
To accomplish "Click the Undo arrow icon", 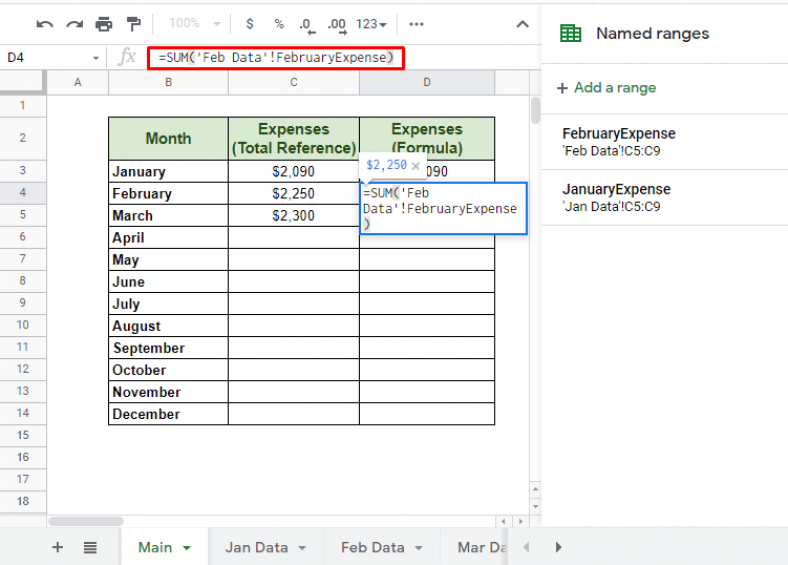I will point(44,24).
